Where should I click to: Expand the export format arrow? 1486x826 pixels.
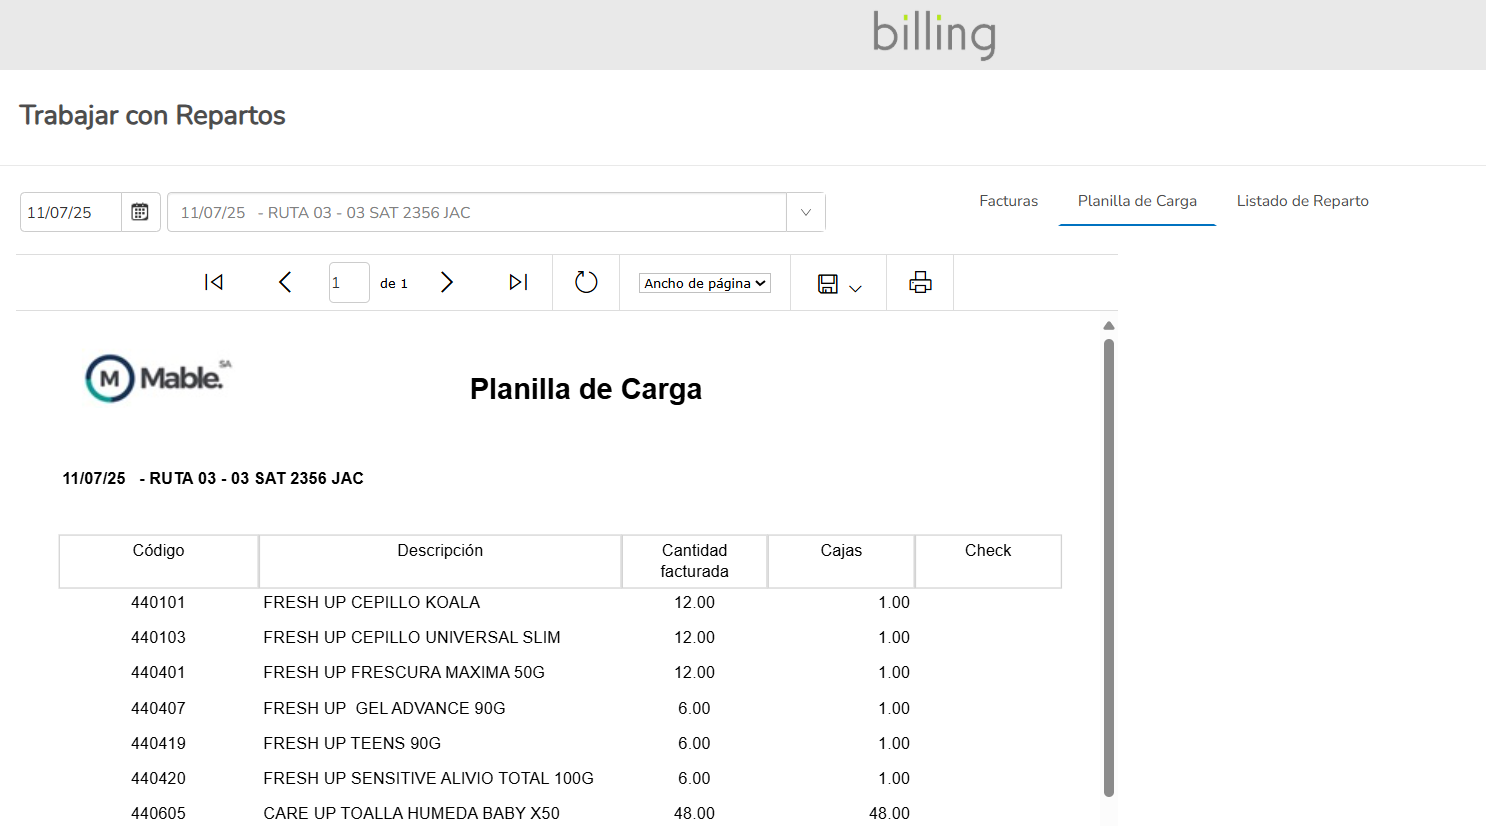tap(855, 288)
